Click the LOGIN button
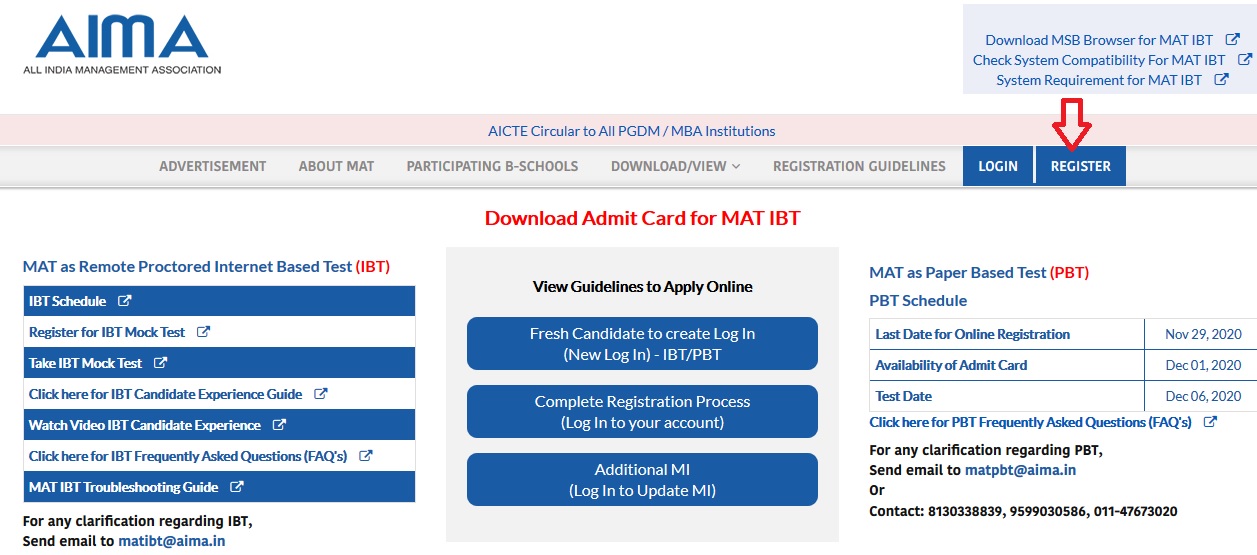This screenshot has width=1257, height=555. 998,166
